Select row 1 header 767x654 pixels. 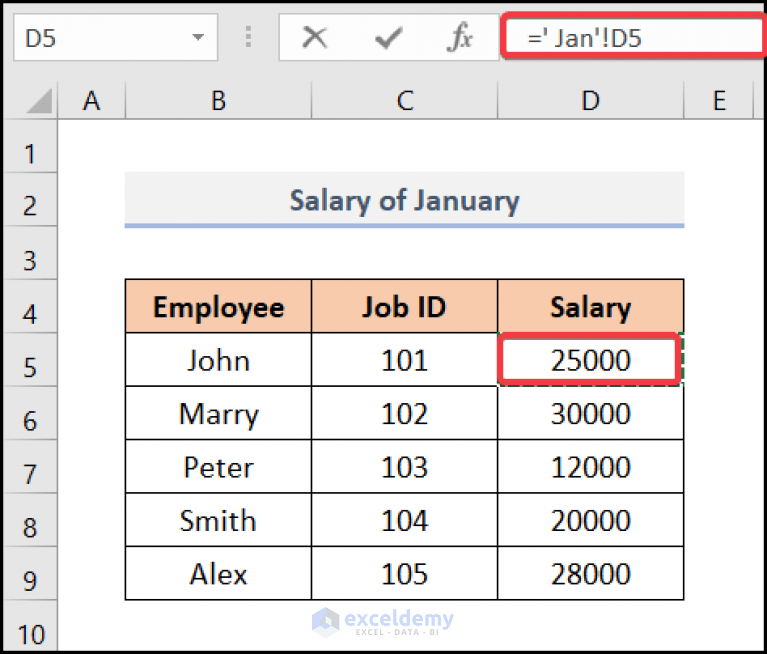pos(30,146)
